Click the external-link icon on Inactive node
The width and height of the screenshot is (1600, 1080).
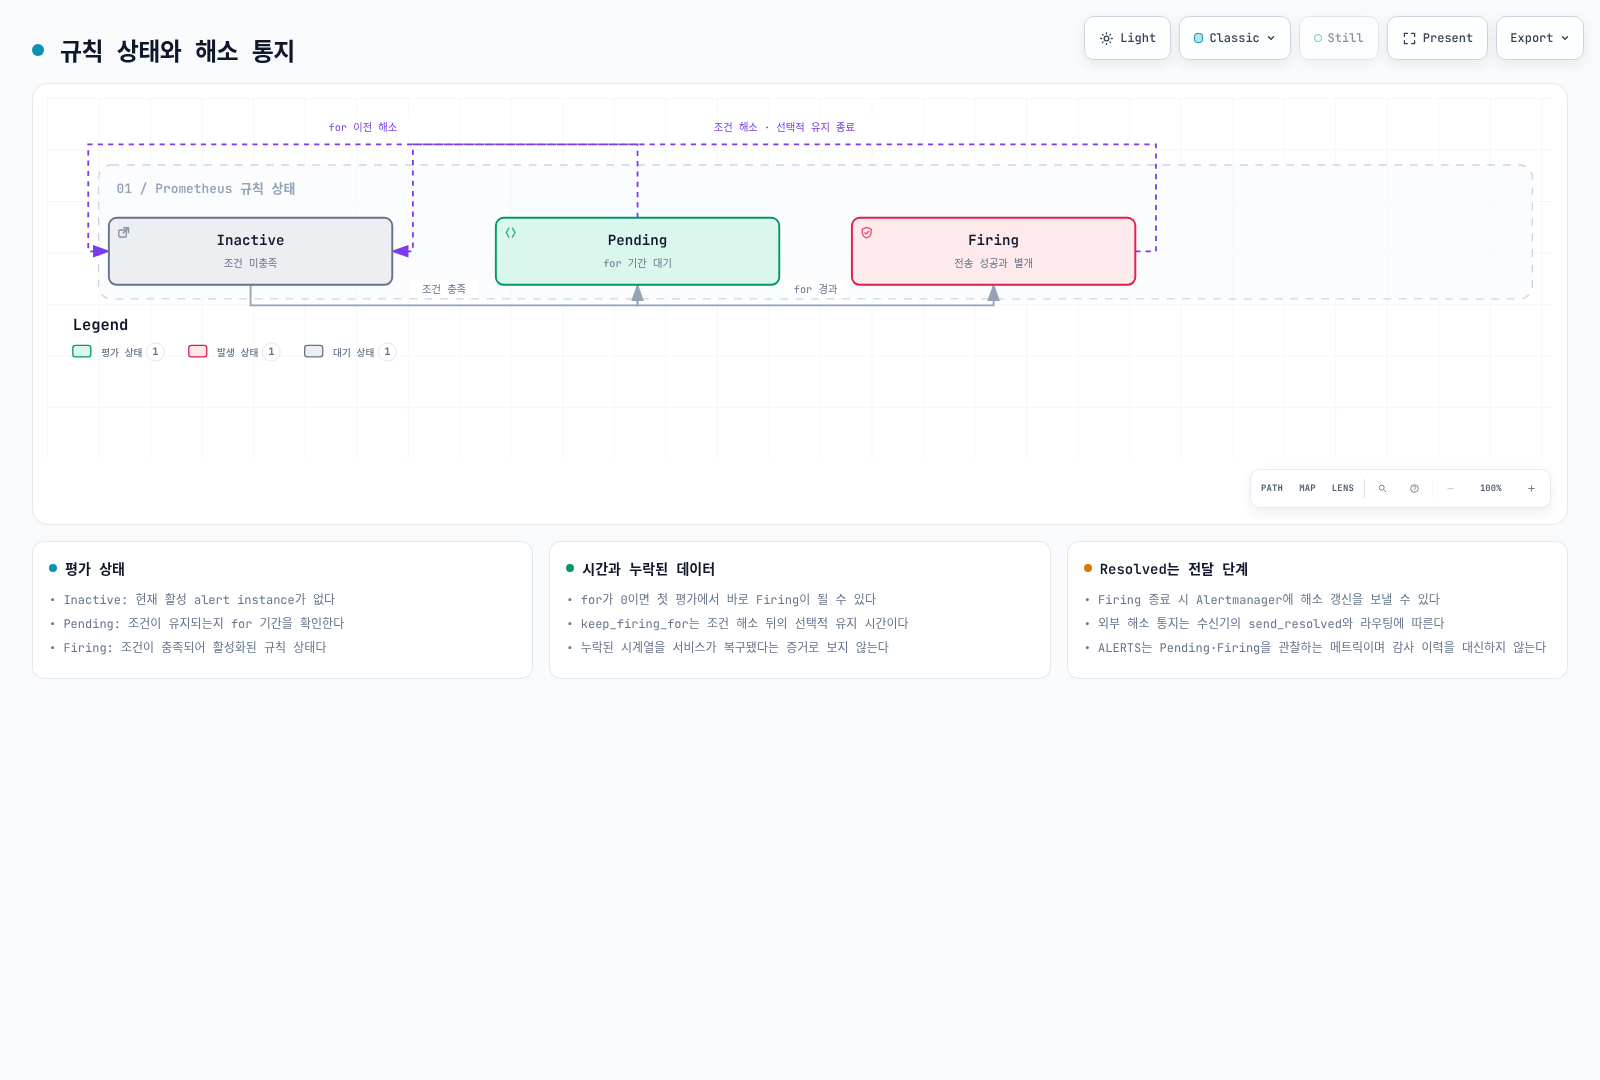(x=124, y=232)
